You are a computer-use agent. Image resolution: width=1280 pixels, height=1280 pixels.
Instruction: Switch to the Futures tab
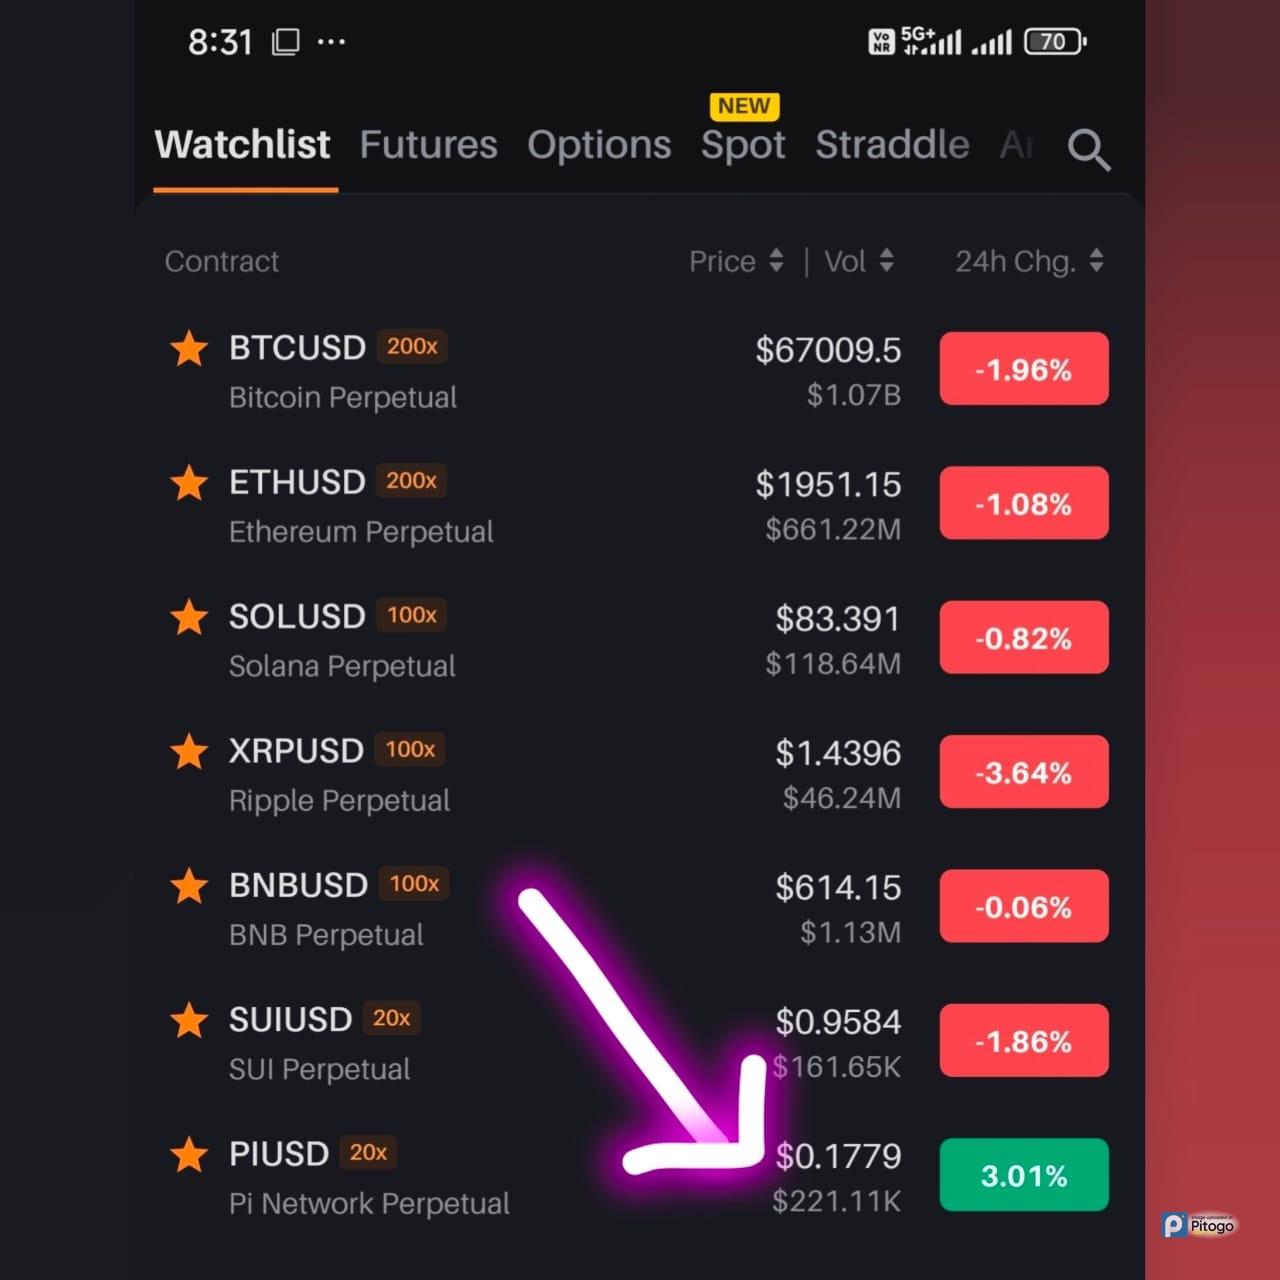(x=428, y=145)
